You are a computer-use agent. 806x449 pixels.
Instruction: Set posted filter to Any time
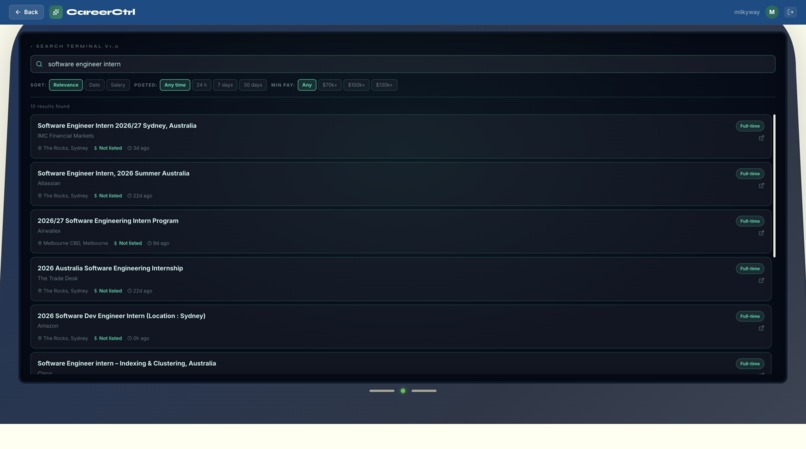(175, 85)
